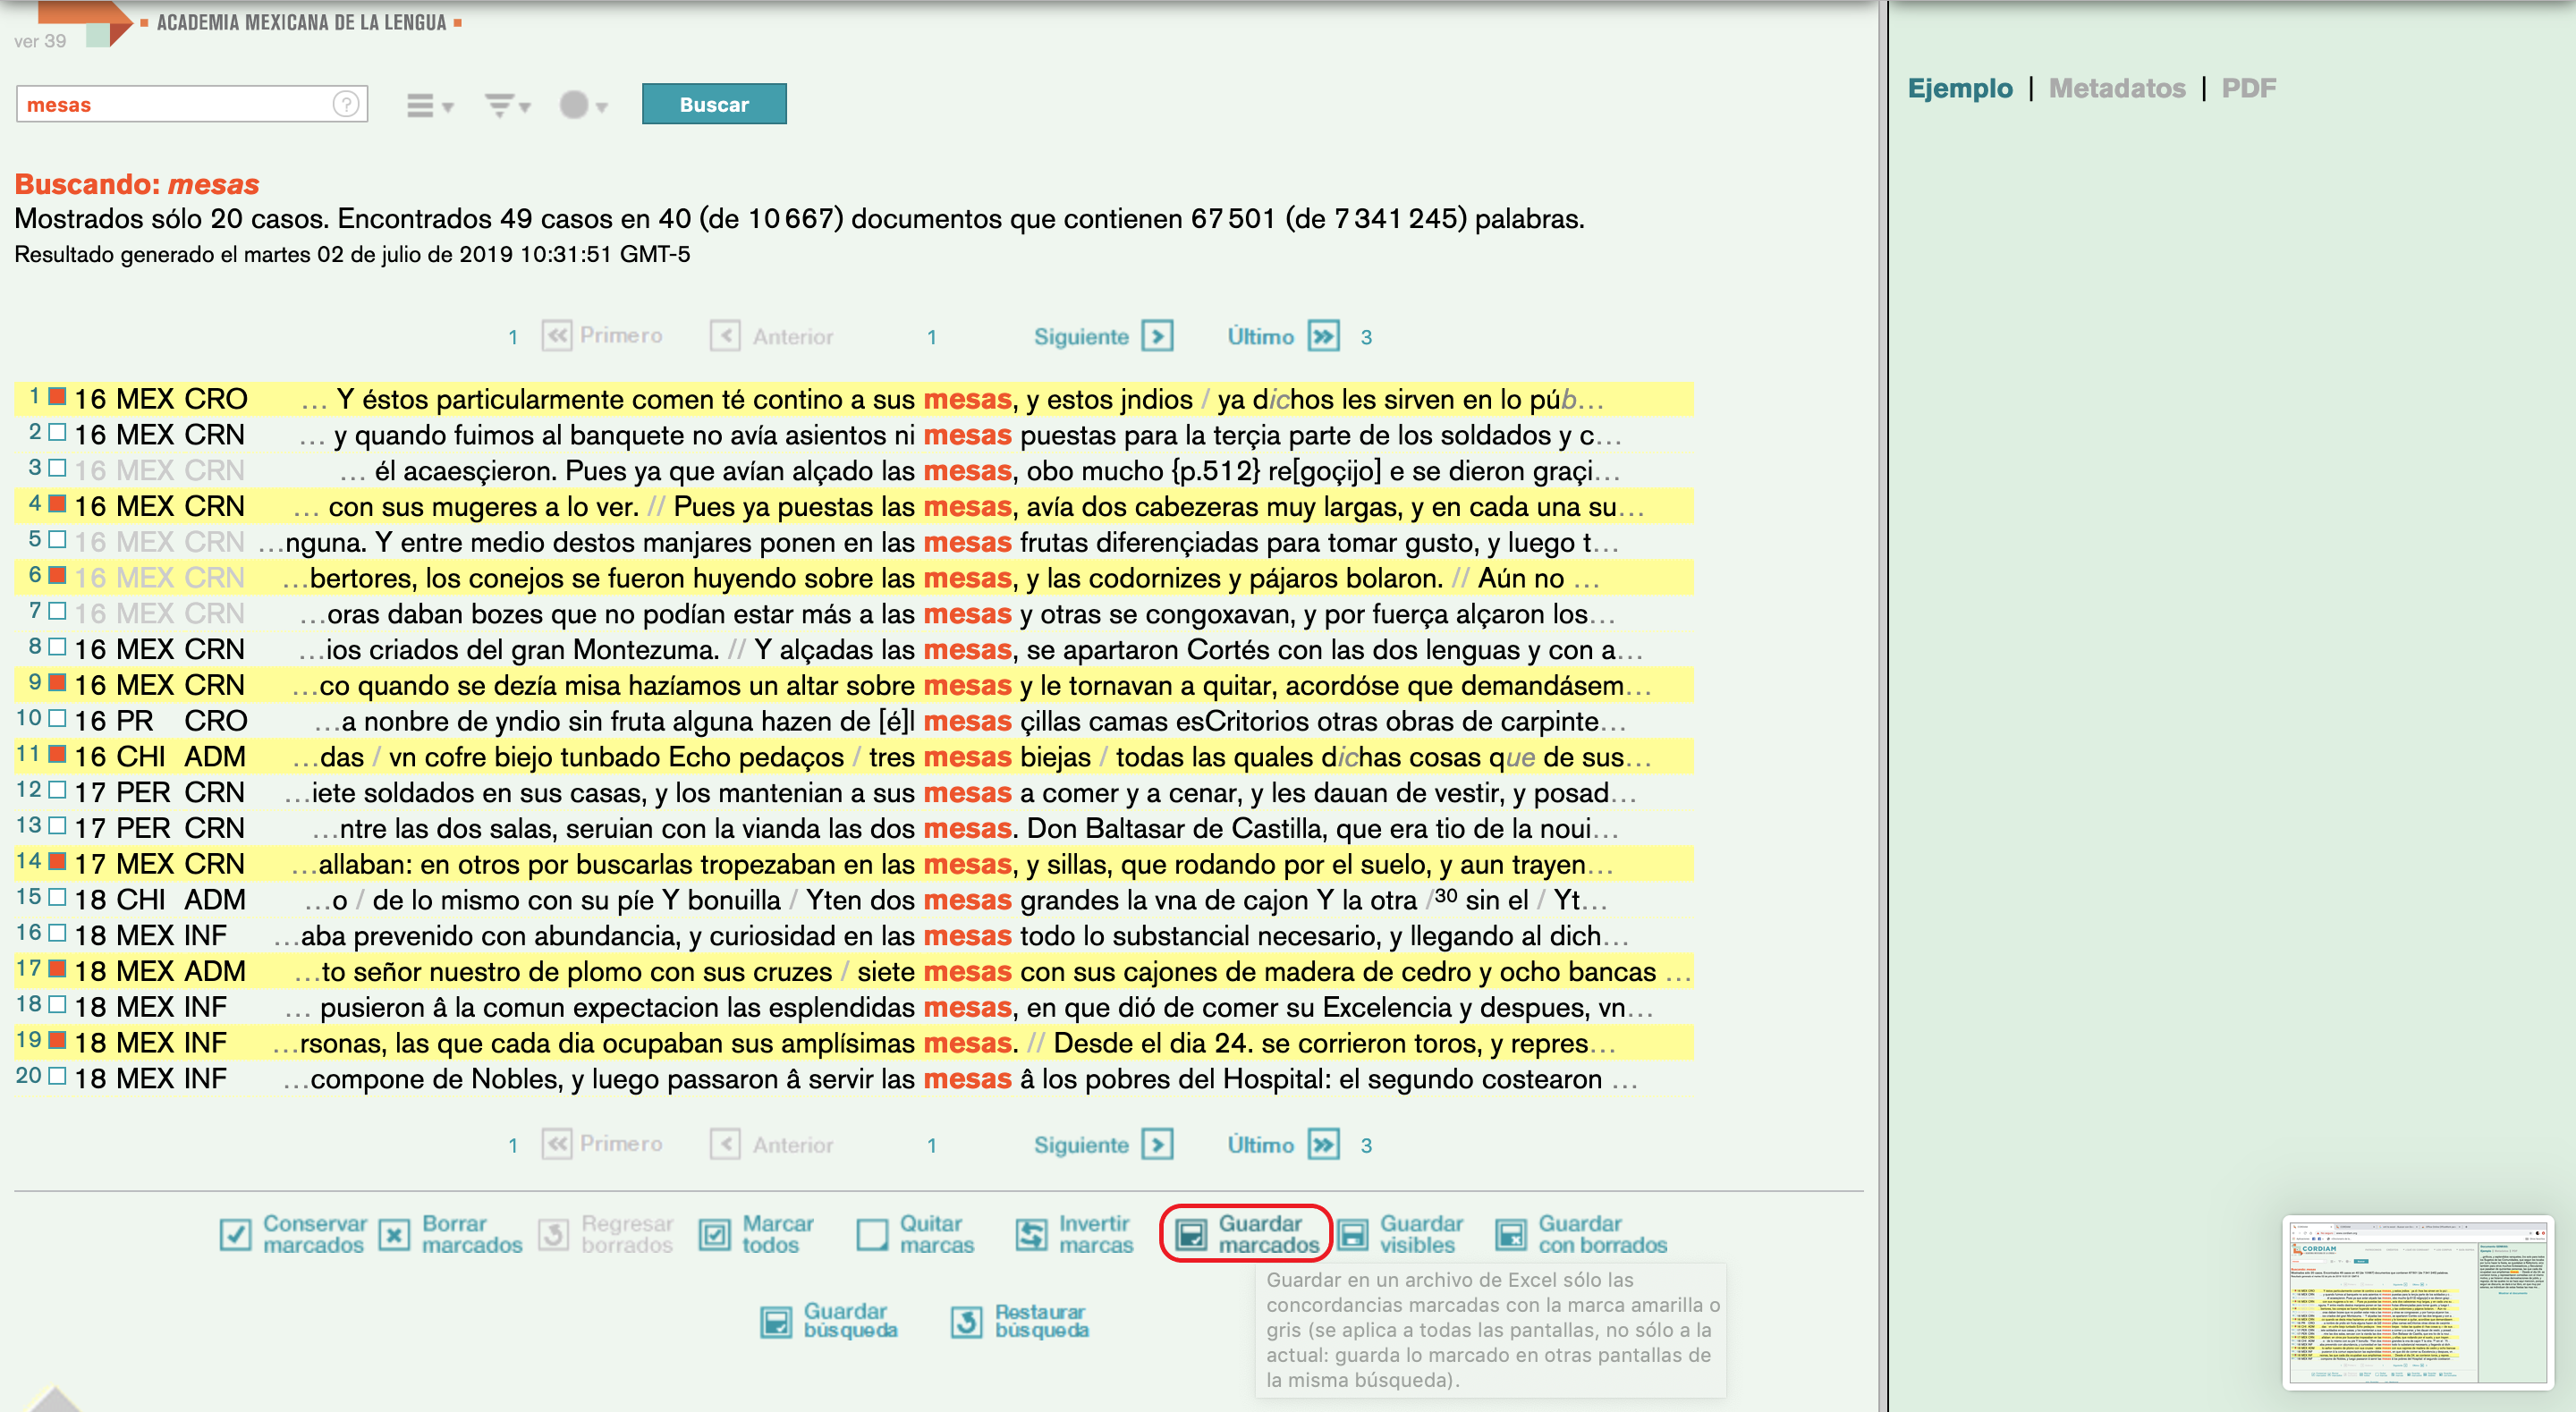This screenshot has width=2576, height=1412.
Task: Click the top Último link
Action: tap(1260, 336)
